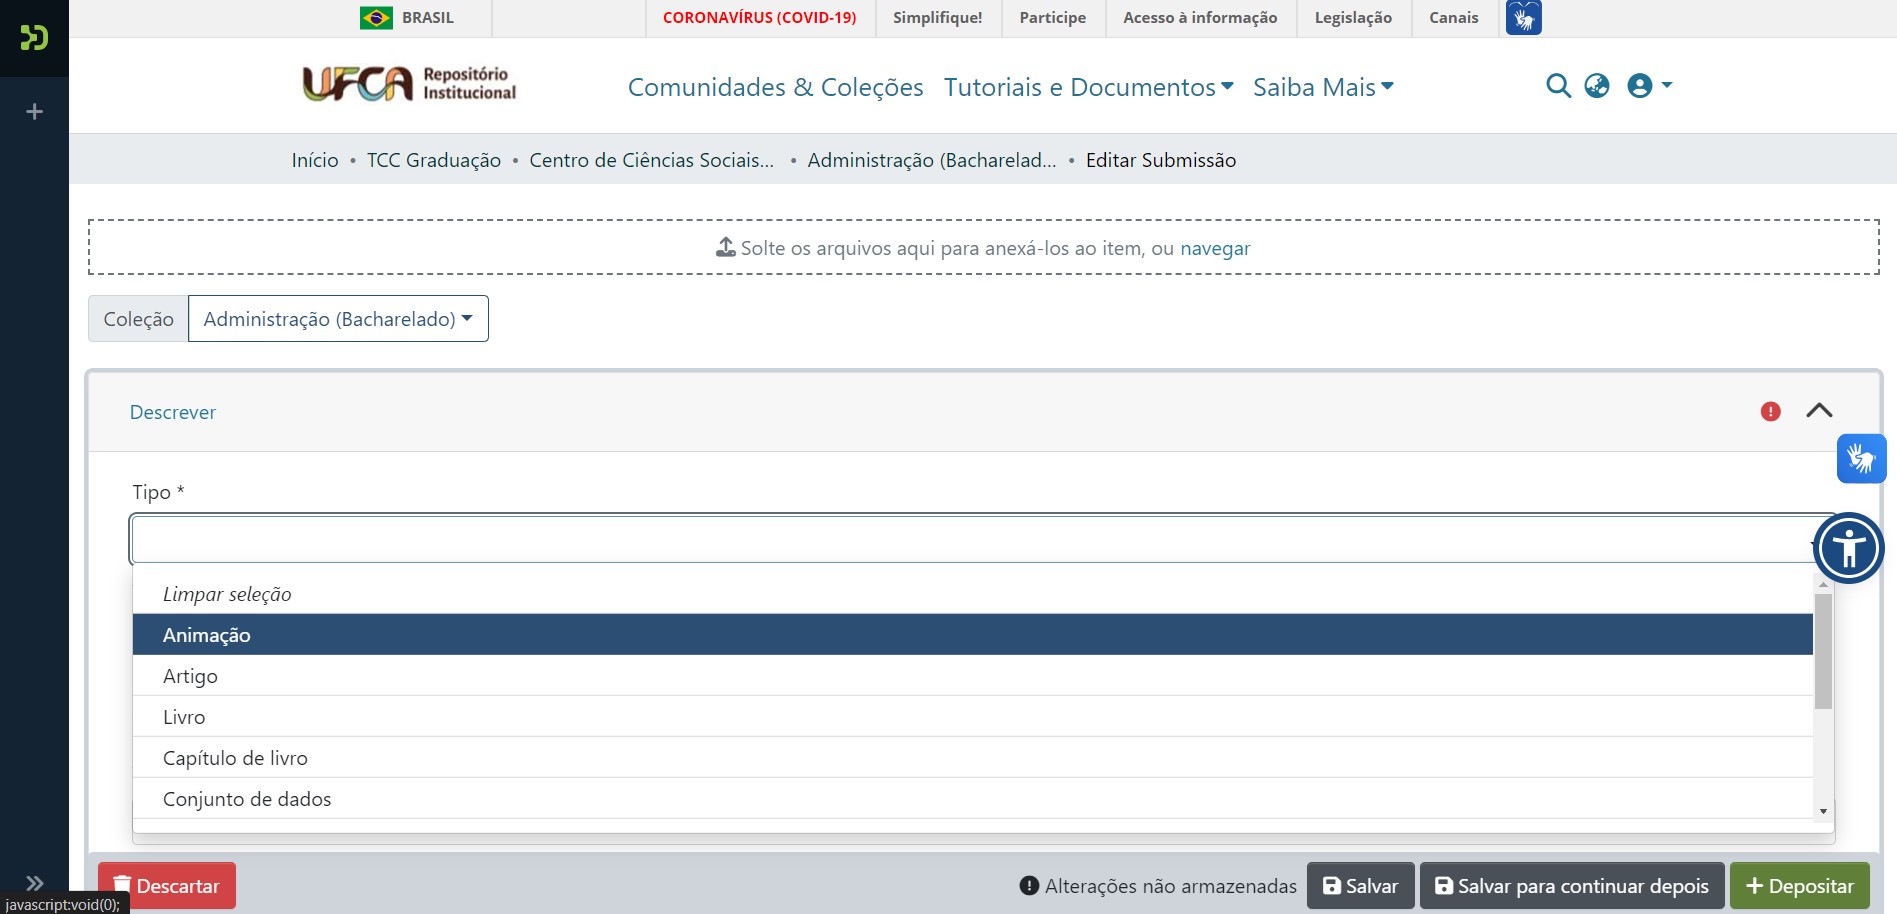1897x914 pixels.
Task: Click the plus icon in the left sidebar
Action: pyautogui.click(x=33, y=109)
